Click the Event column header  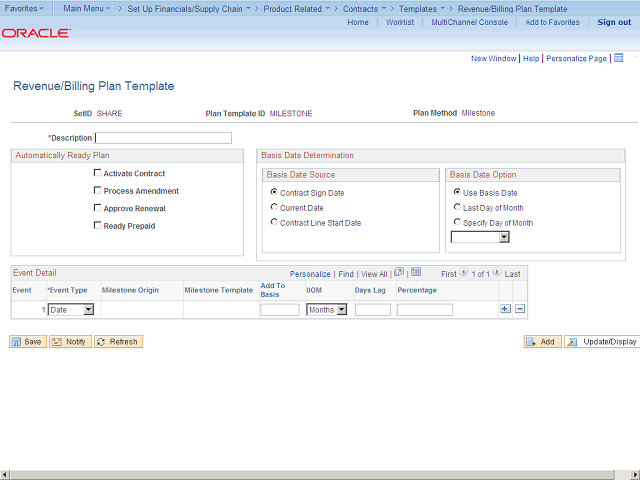22,290
